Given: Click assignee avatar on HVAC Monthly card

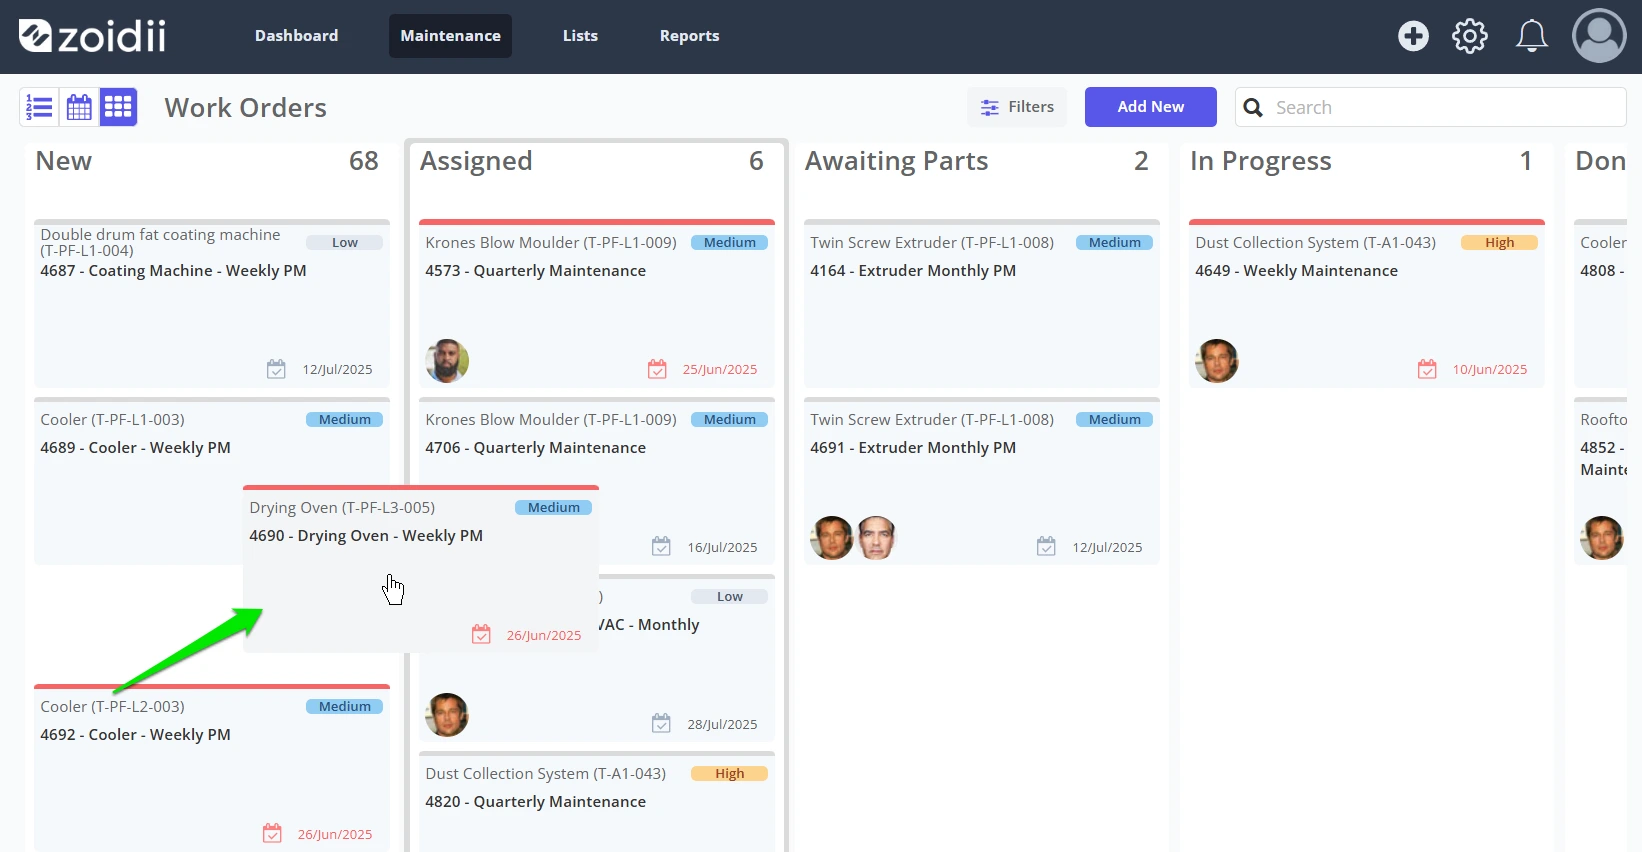Looking at the screenshot, I should (x=447, y=715).
